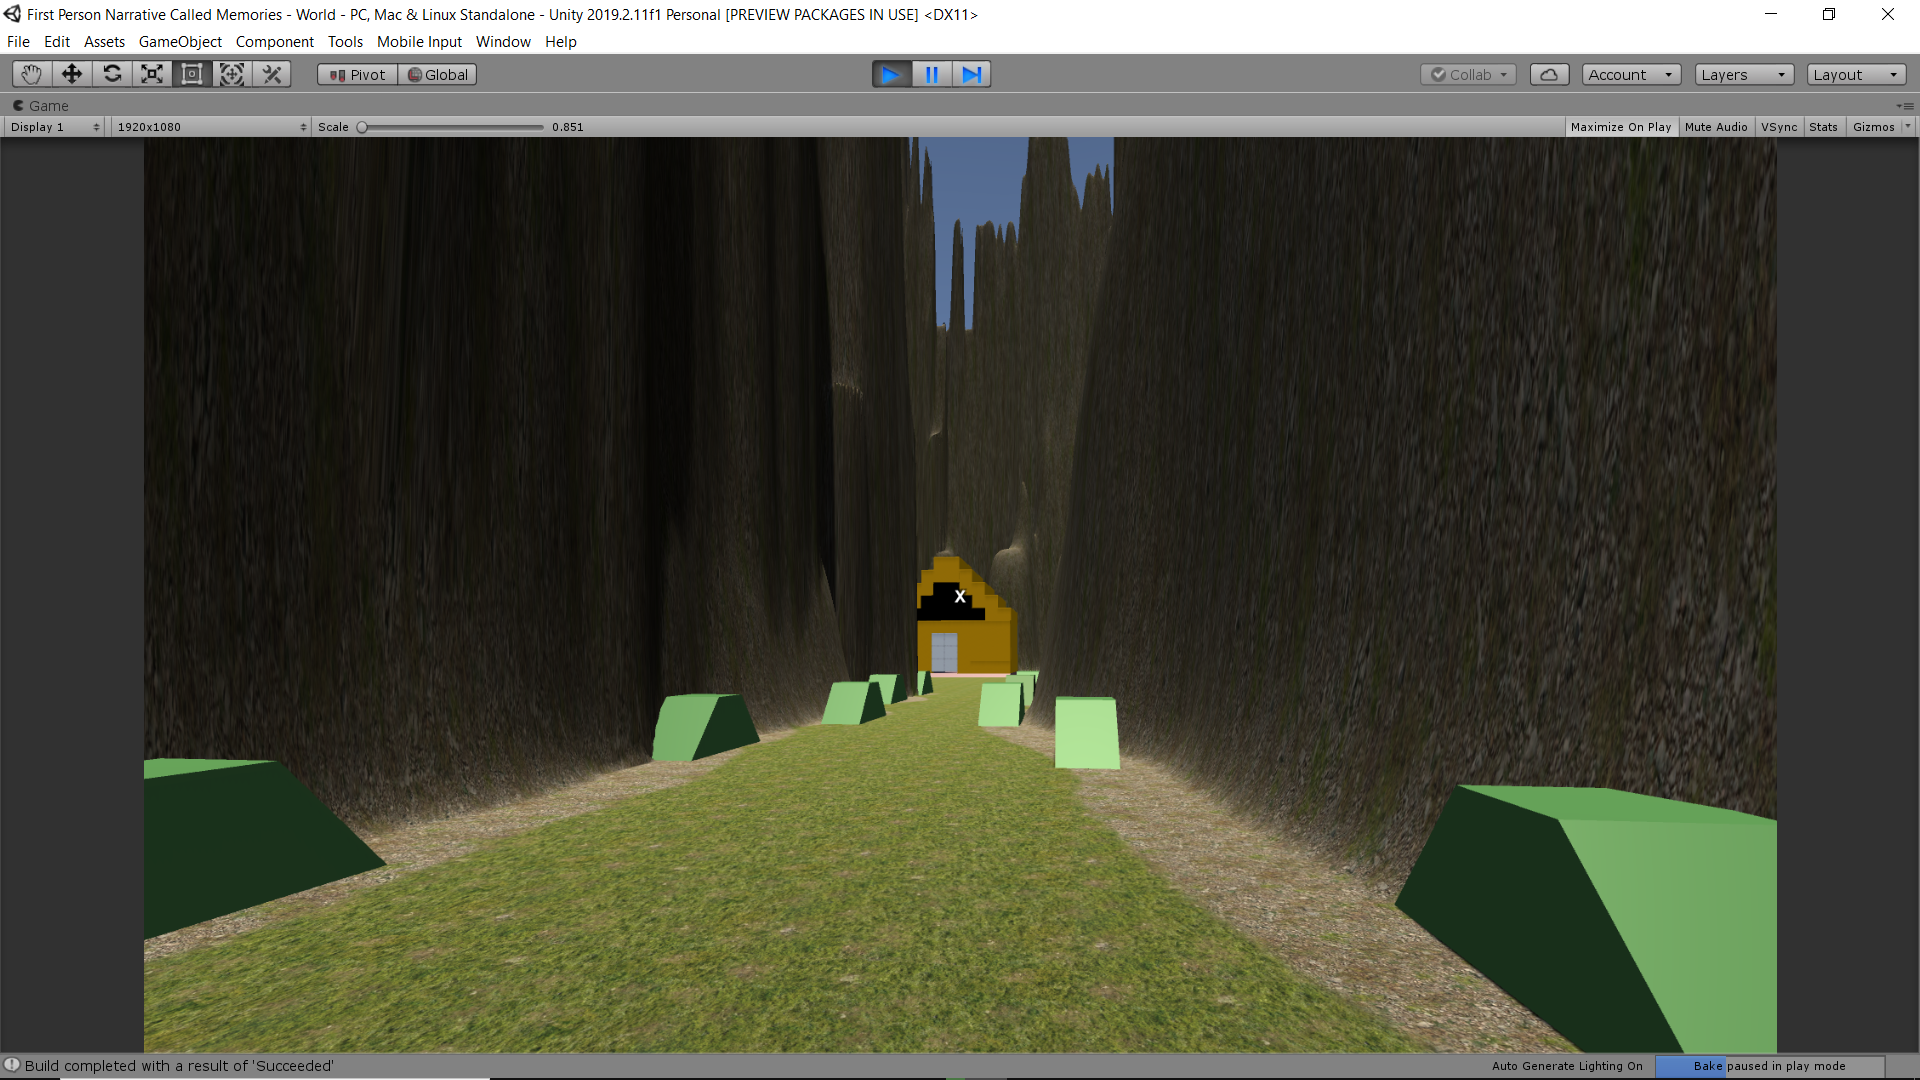Expand the Gizmos dropdown arrow

1907,127
